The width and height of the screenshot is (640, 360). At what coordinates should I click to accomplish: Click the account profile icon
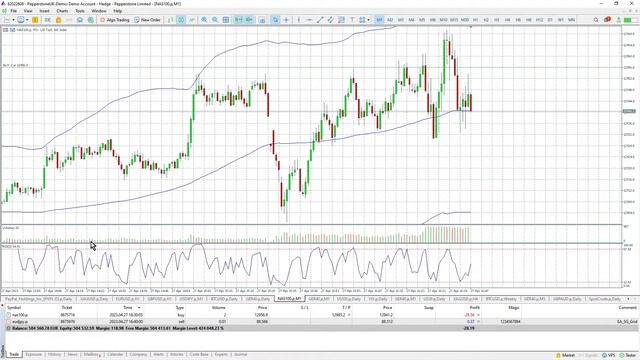pos(619,20)
